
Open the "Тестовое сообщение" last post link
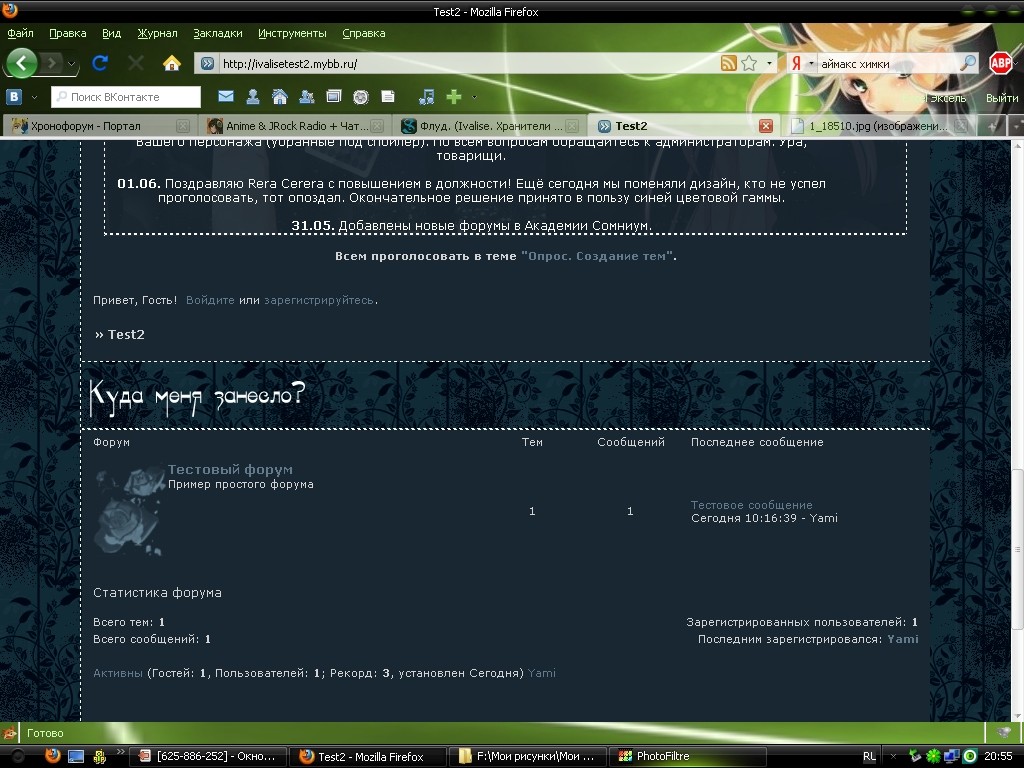point(752,505)
